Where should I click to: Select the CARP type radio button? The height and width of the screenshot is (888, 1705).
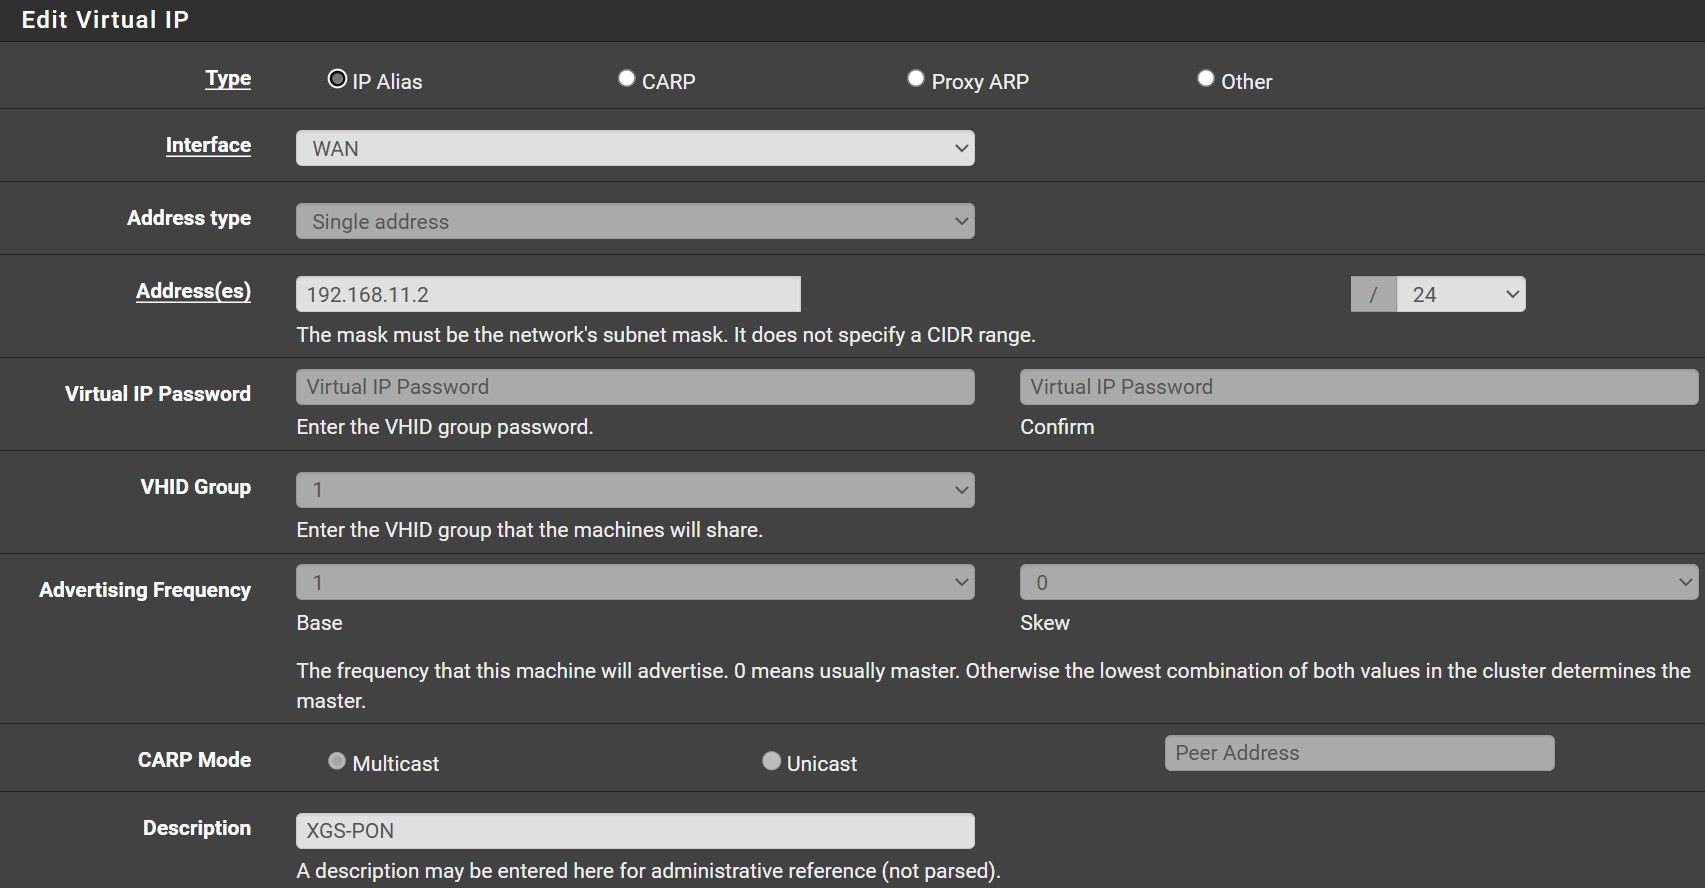(x=626, y=78)
